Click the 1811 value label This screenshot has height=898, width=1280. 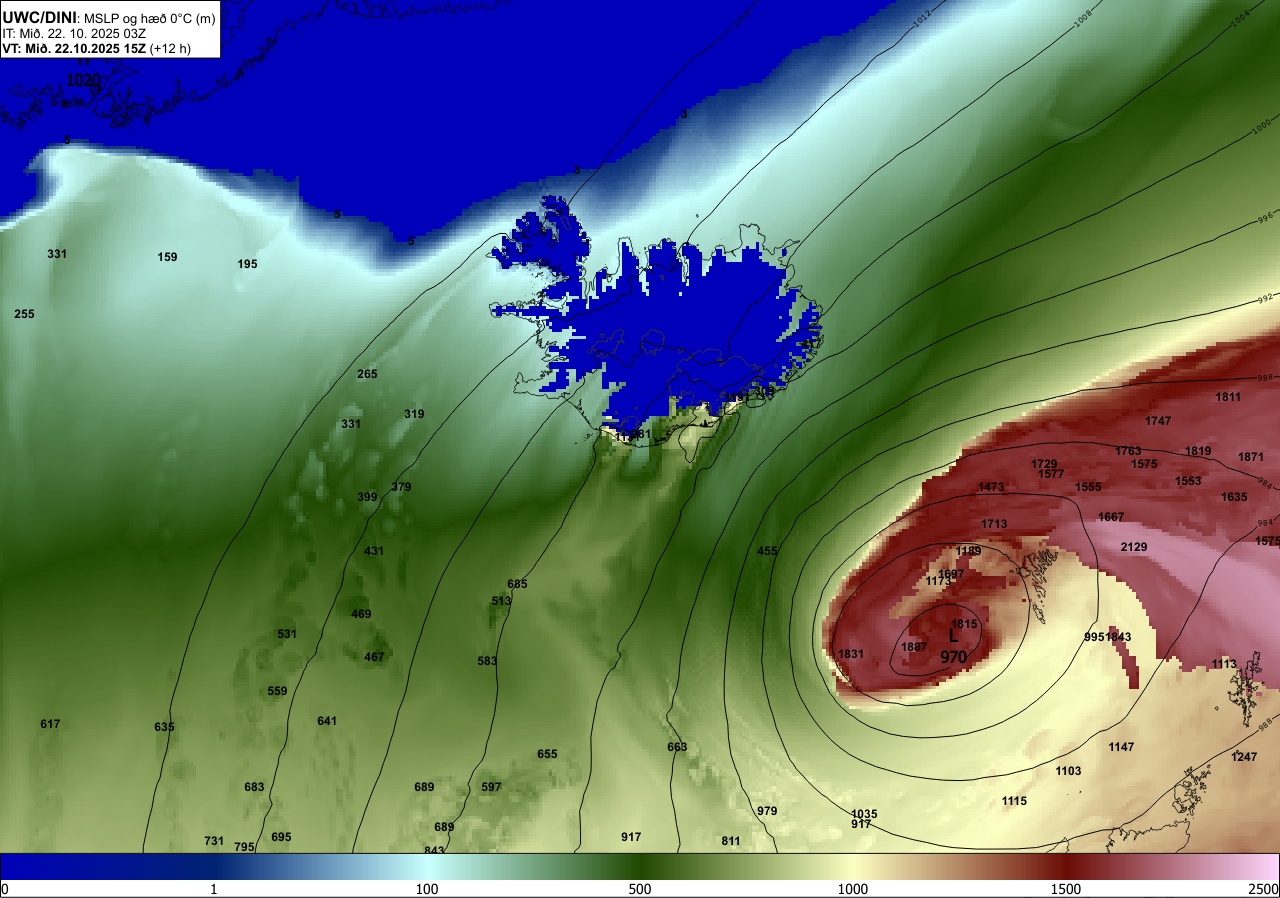pyautogui.click(x=1228, y=397)
